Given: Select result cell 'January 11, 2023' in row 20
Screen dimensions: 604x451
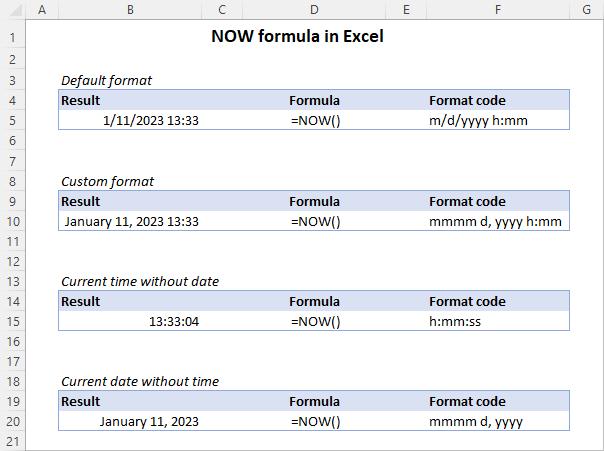Looking at the screenshot, I should [x=130, y=421].
